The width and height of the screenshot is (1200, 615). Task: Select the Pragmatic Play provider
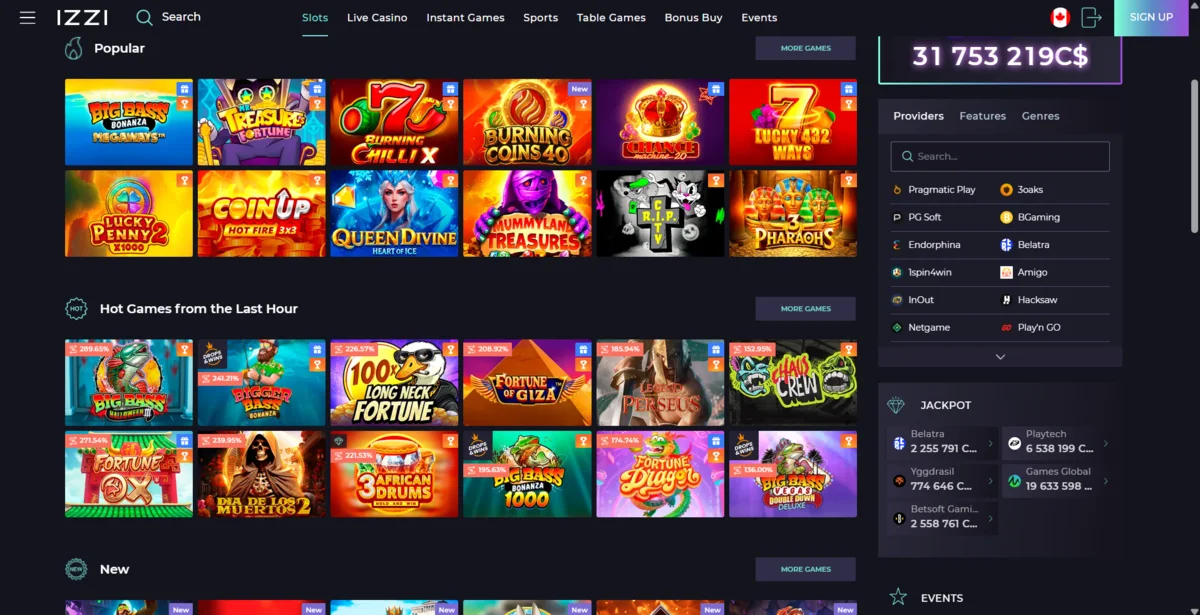[942, 190]
